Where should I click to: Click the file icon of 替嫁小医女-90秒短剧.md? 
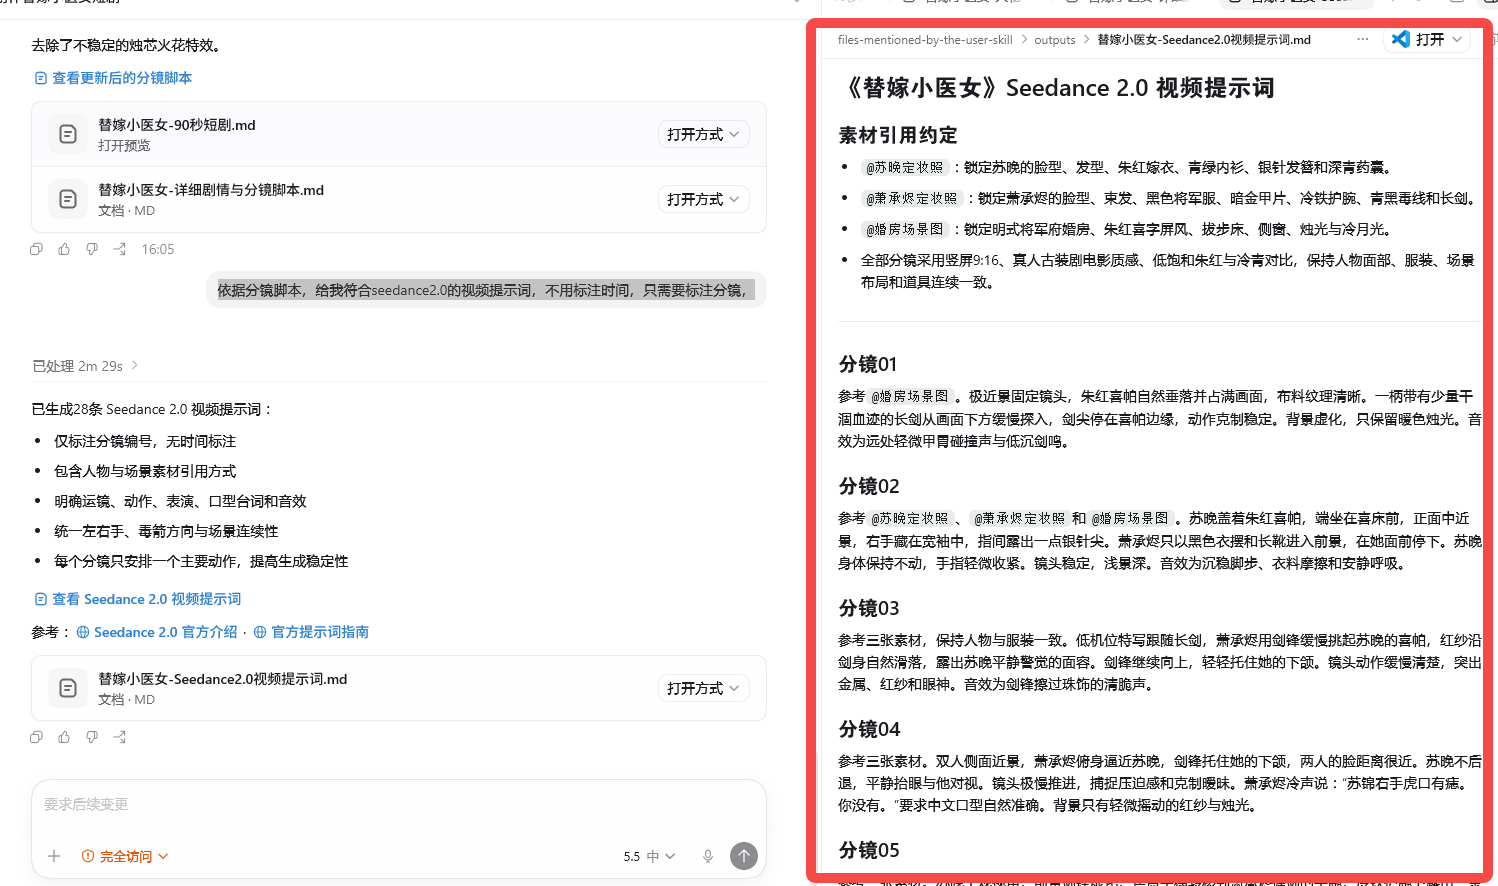click(x=68, y=134)
